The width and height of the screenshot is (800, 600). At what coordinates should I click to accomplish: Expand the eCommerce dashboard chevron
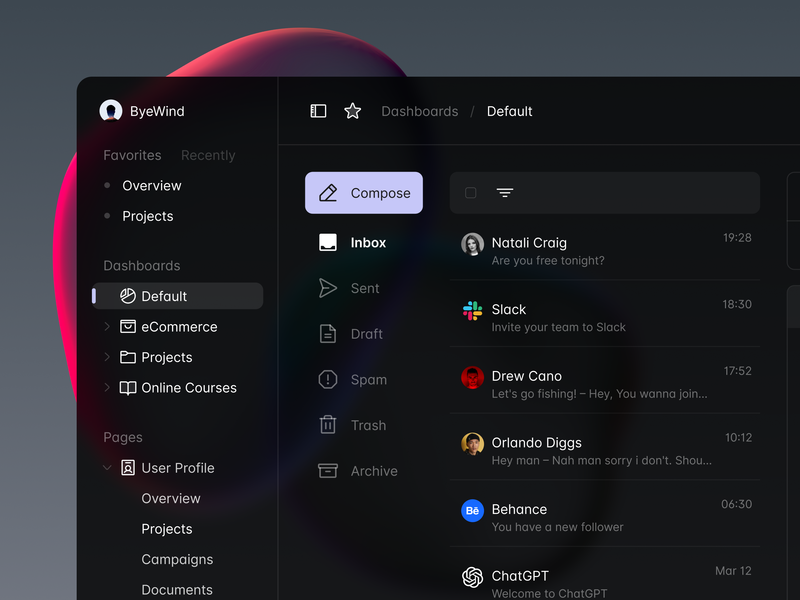pyautogui.click(x=107, y=327)
